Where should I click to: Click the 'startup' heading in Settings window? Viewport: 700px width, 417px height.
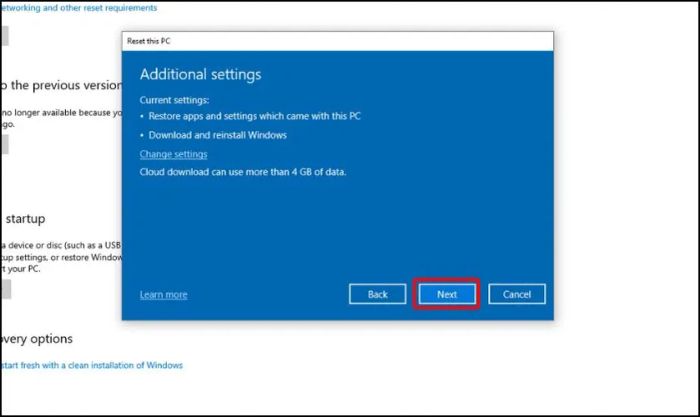(25, 219)
